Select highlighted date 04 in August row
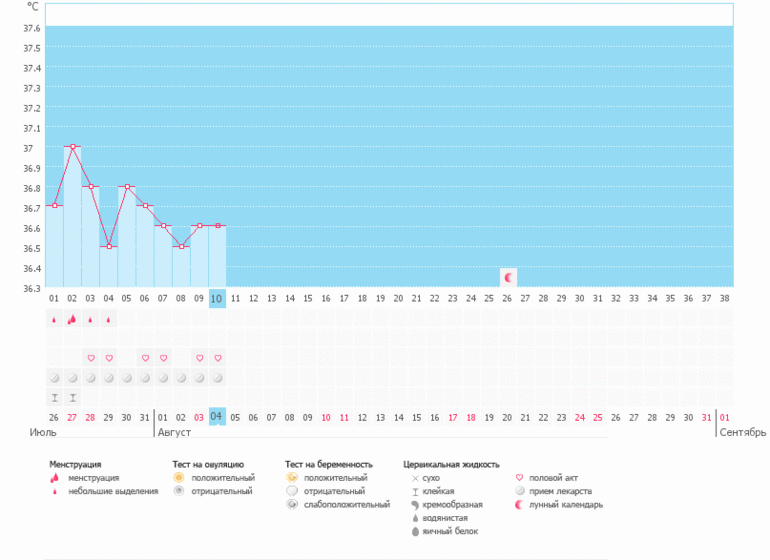The image size is (770, 560). click(x=217, y=417)
